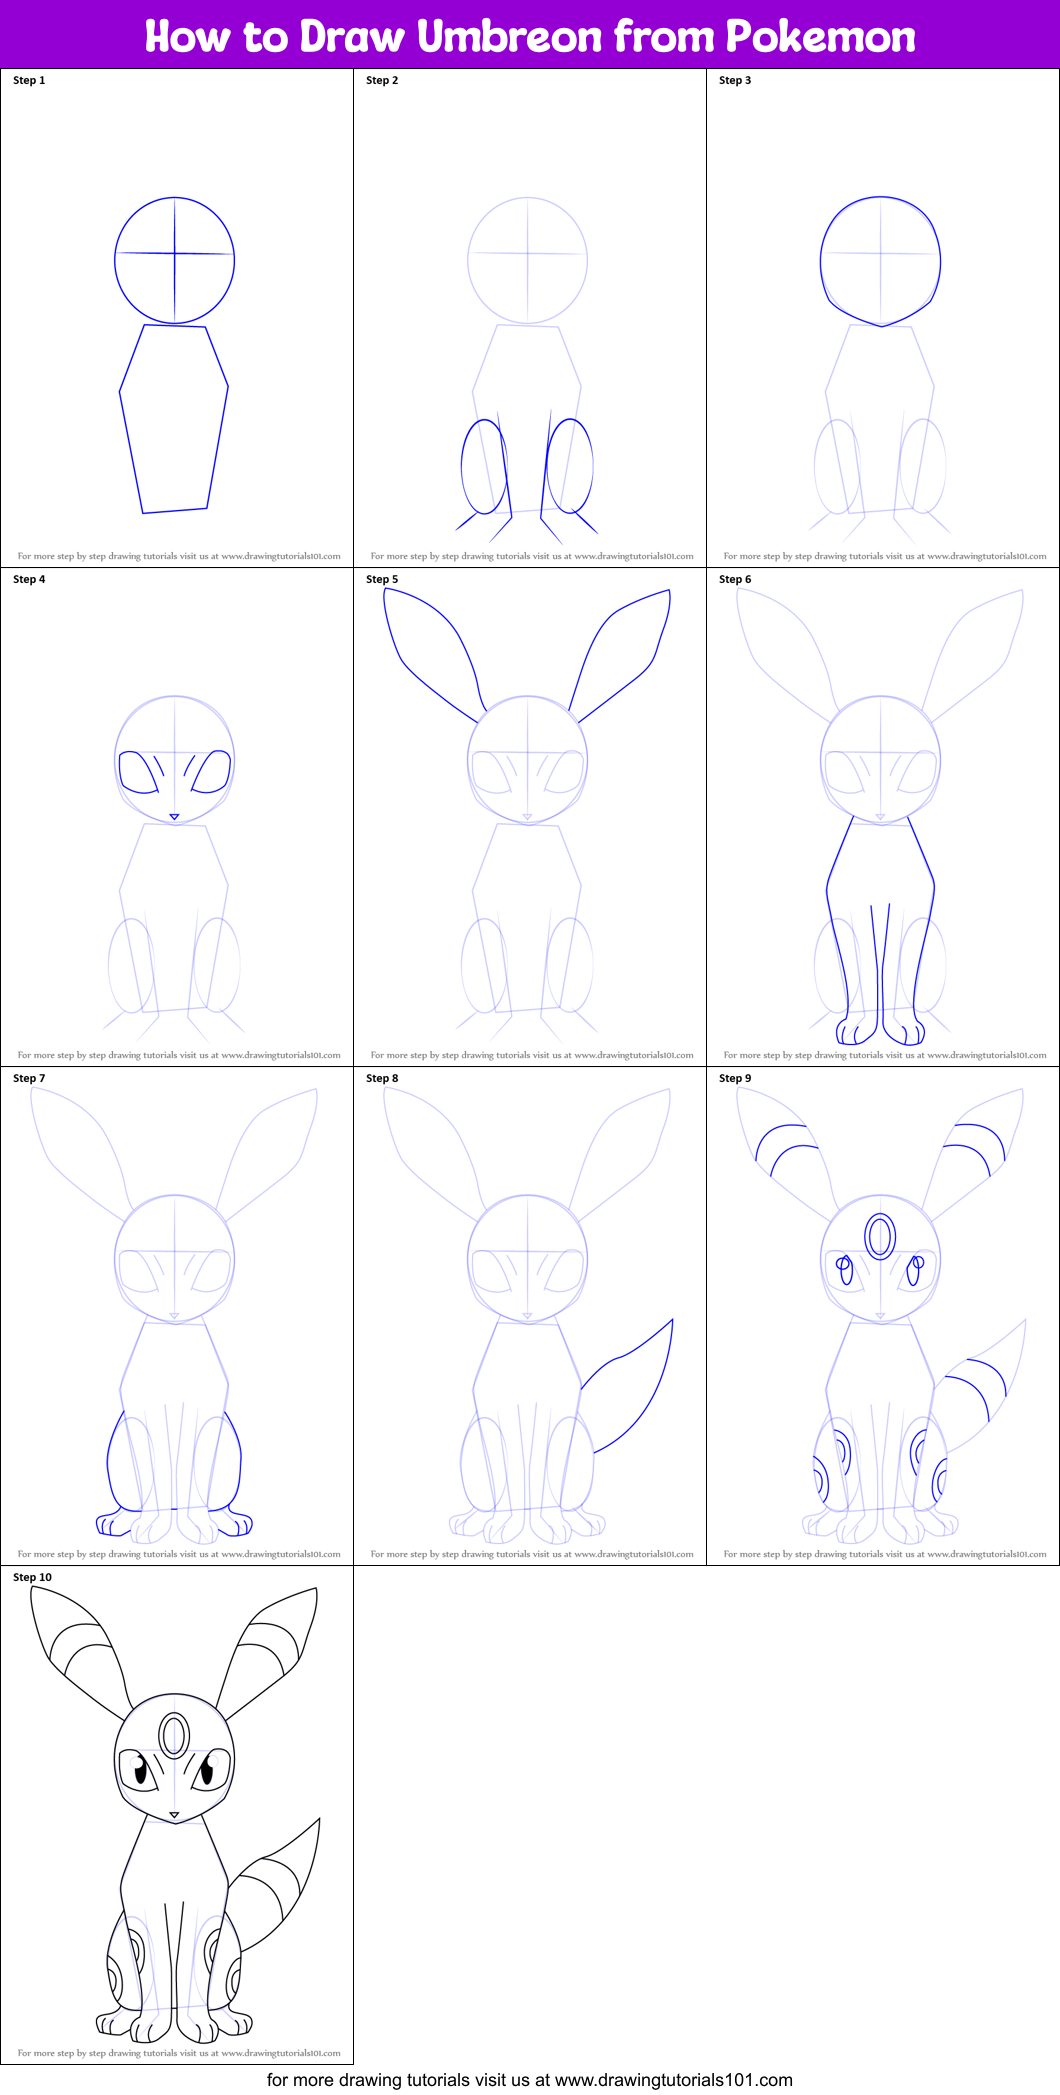This screenshot has height=2095, width=1060.
Task: Open the Step 7 hind paws drawing
Action: (x=177, y=1316)
